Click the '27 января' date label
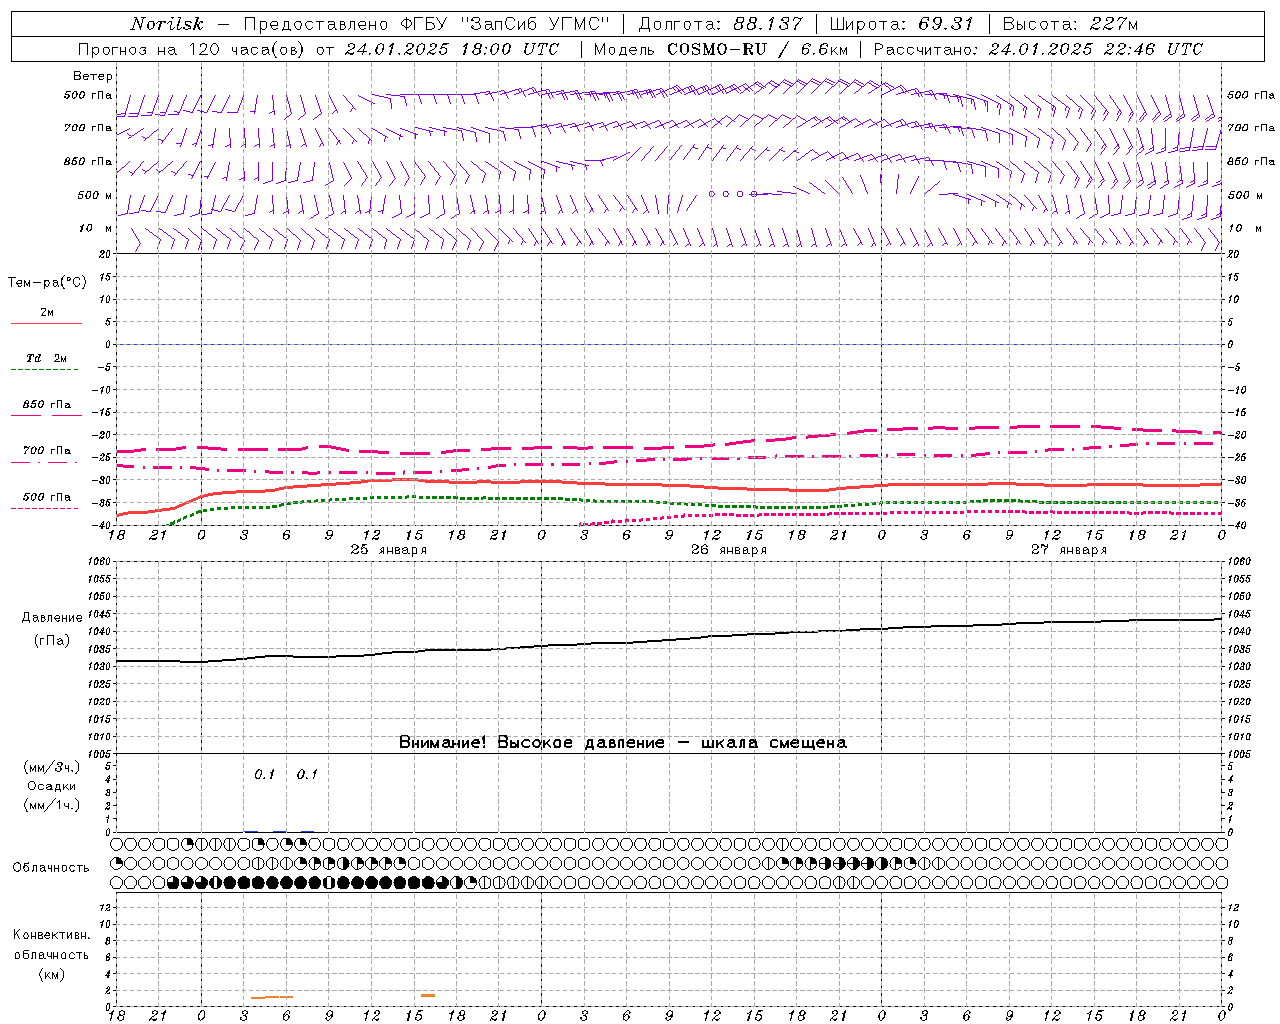Image resolution: width=1280 pixels, height=1024 pixels. coord(1069,550)
